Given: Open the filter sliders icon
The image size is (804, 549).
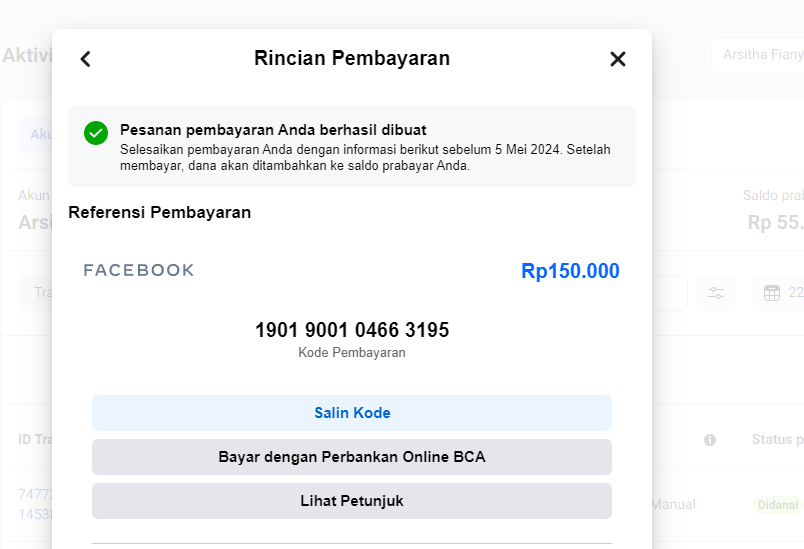Looking at the screenshot, I should tap(716, 293).
